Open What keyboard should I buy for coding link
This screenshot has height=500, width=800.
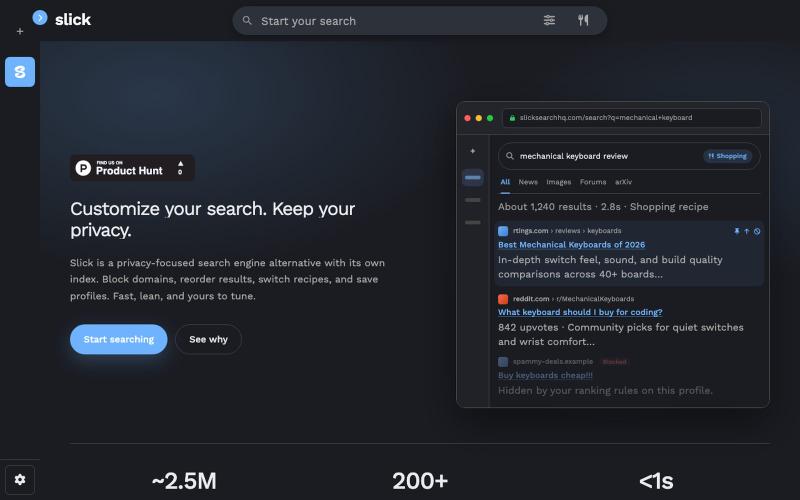tap(580, 312)
